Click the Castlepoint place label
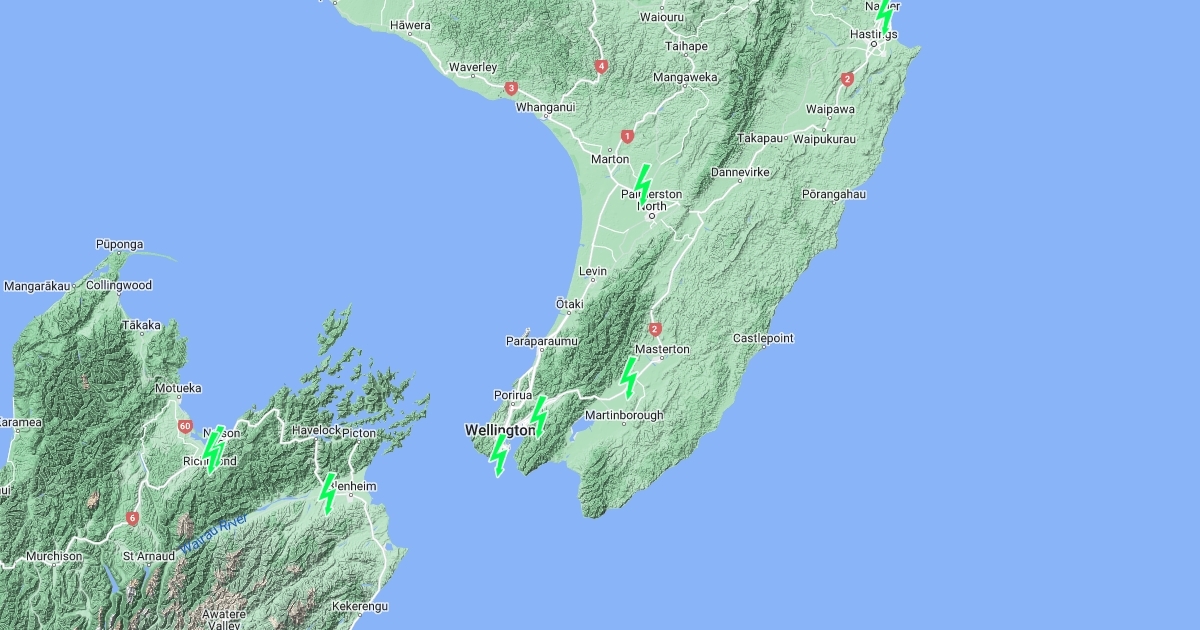This screenshot has width=1200, height=630. pos(763,339)
